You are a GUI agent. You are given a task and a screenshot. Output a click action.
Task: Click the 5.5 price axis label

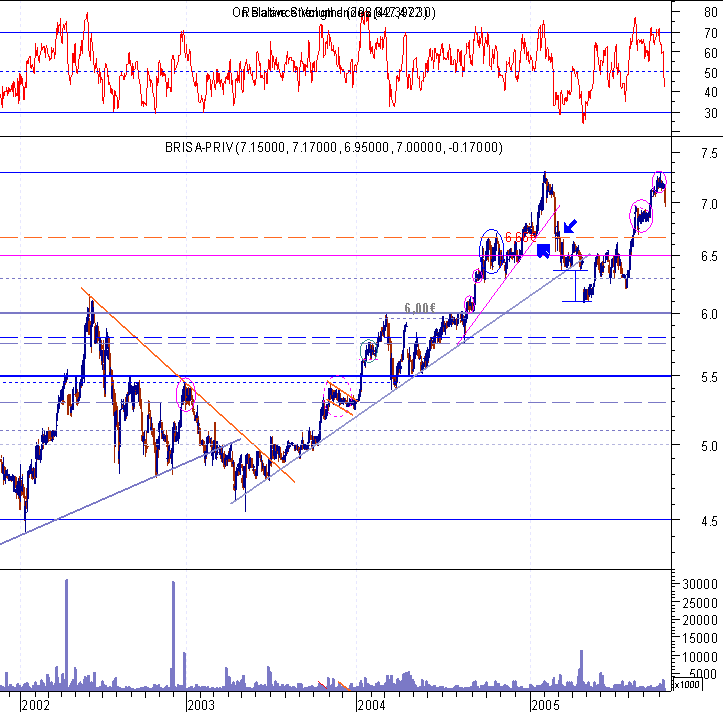tap(709, 377)
